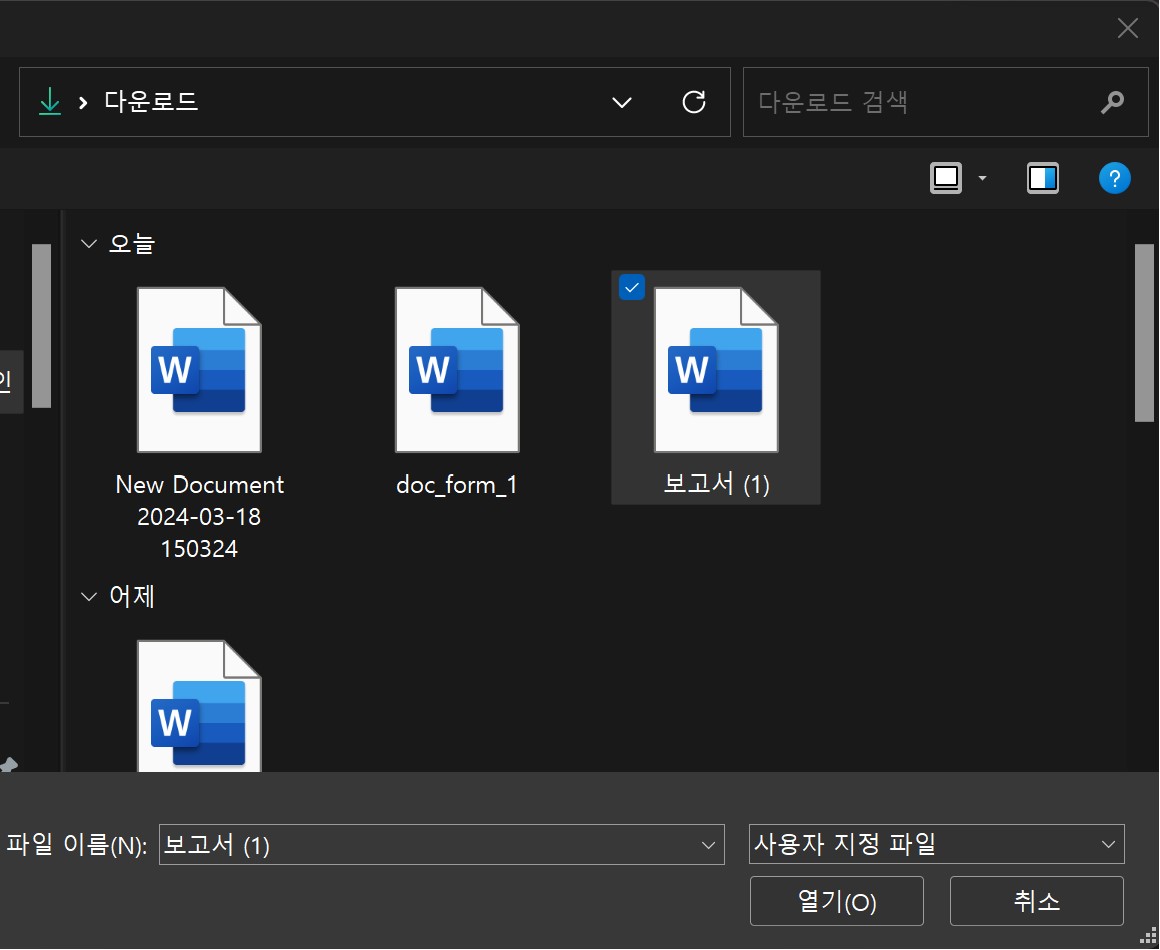Image resolution: width=1160 pixels, height=950 pixels.
Task: Click the dialog resize grip corner
Action: [x=1148, y=937]
